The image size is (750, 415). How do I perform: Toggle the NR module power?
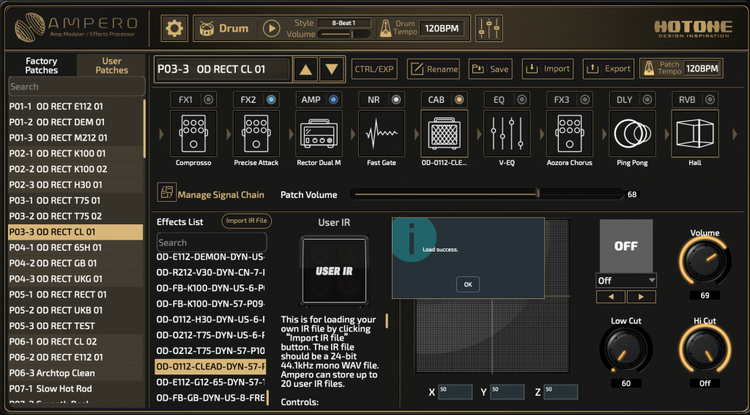pyautogui.click(x=396, y=99)
